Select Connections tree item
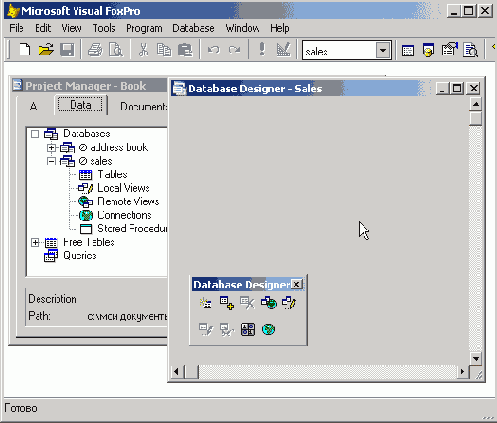 pyautogui.click(x=124, y=215)
